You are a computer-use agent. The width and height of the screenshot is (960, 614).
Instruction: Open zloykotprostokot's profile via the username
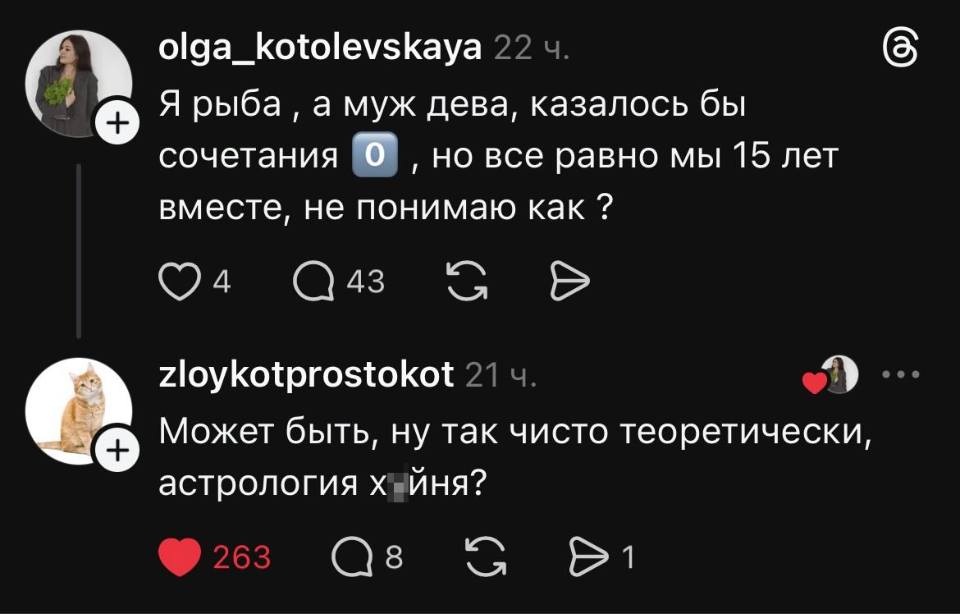pos(309,376)
